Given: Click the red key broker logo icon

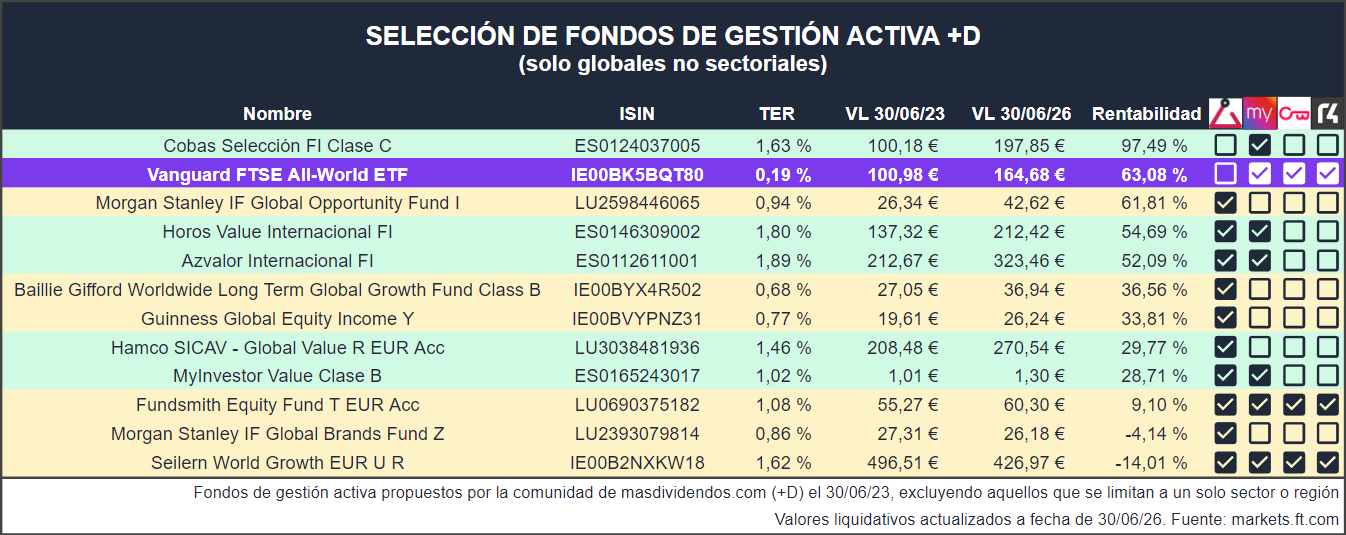Looking at the screenshot, I should pyautogui.click(x=1294, y=112).
